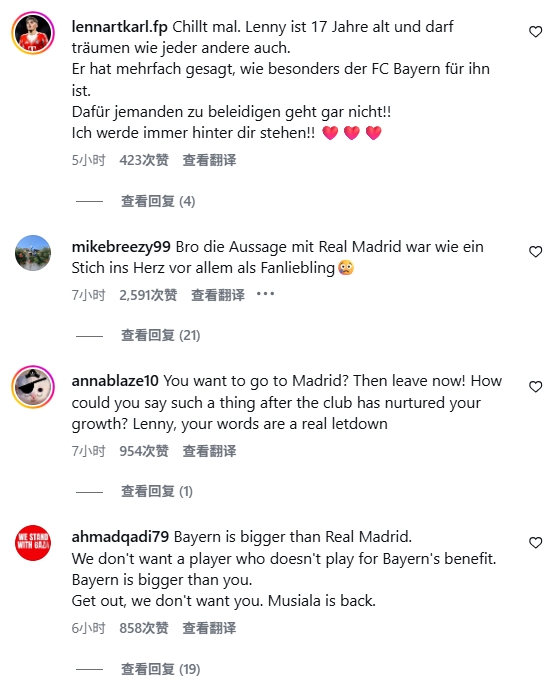557x687 pixels.
Task: Open lennartkarl.fp profile picture
Action: (x=33, y=33)
